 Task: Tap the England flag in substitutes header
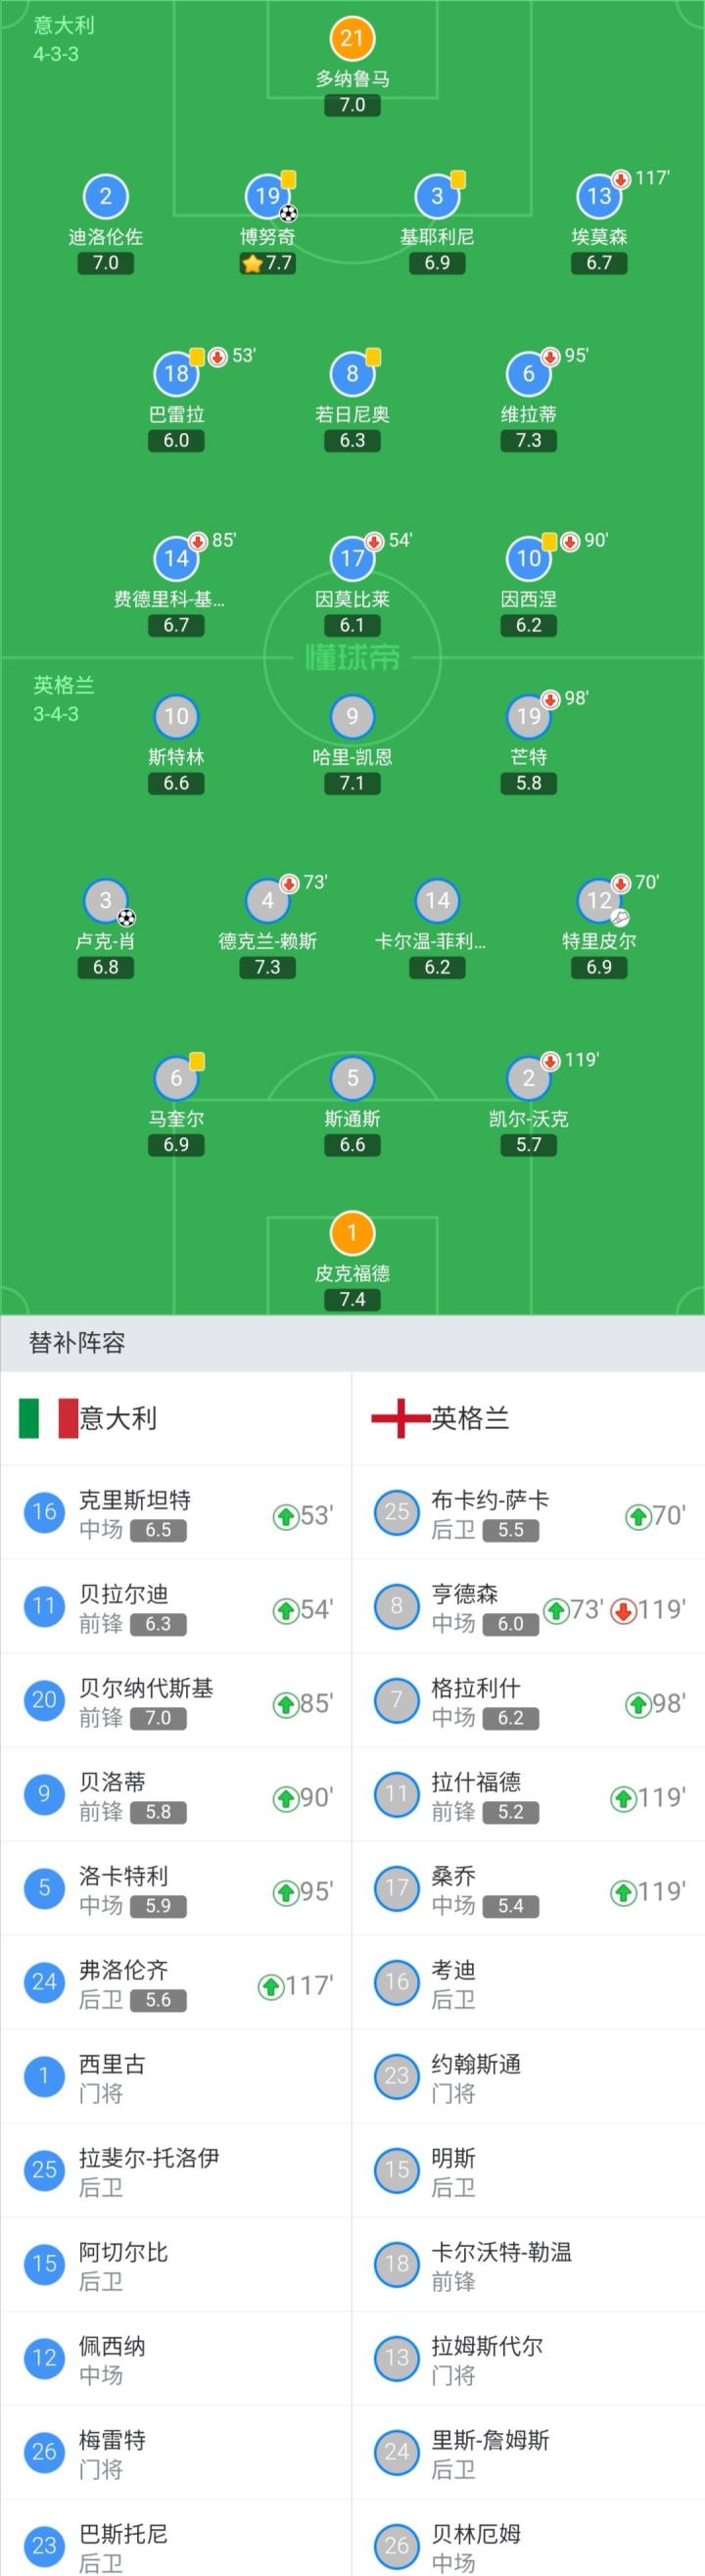(400, 1418)
